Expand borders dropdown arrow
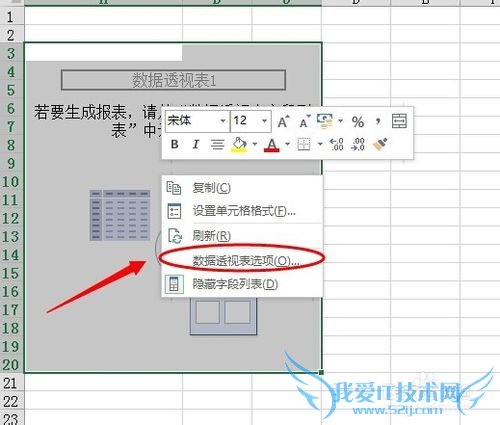This screenshot has height=425, width=500. (x=320, y=144)
